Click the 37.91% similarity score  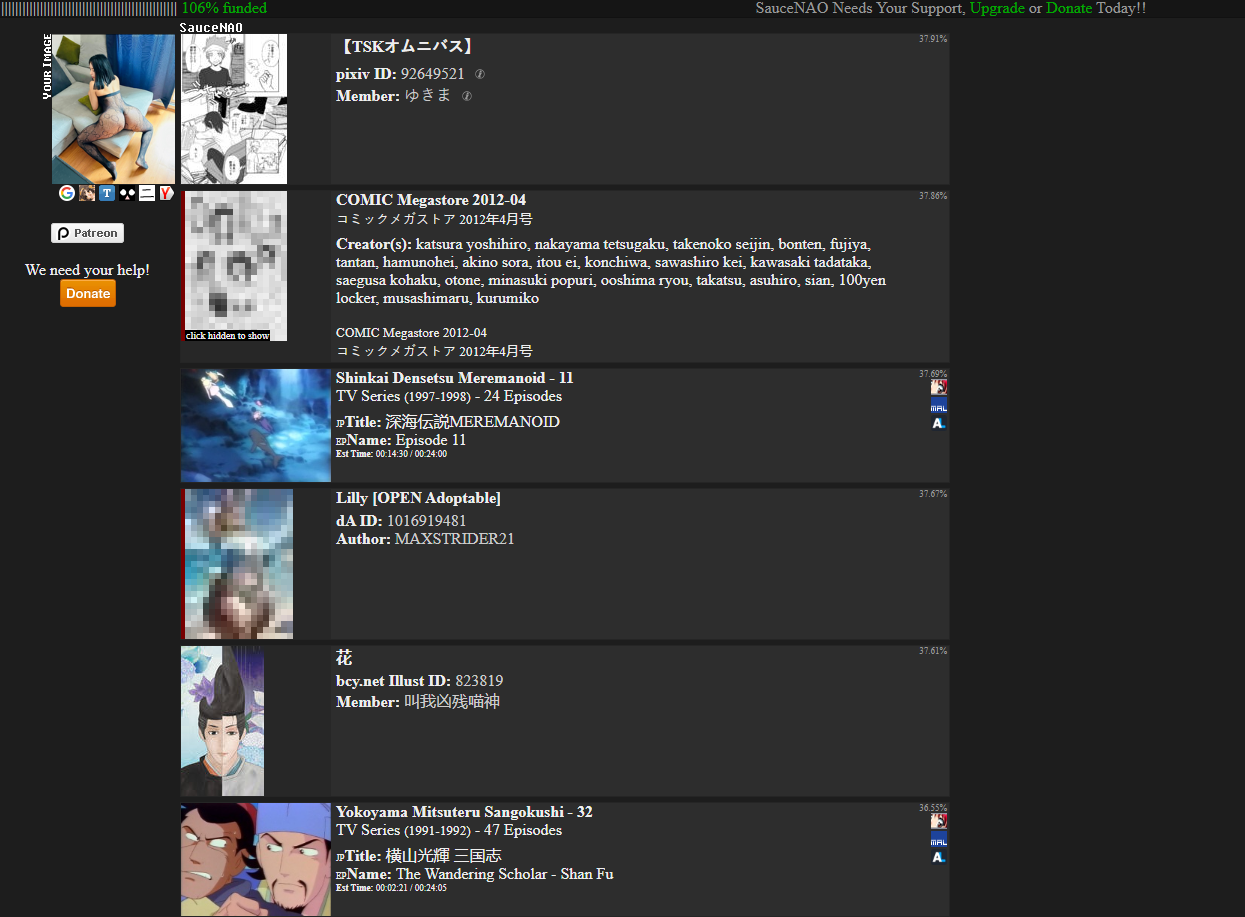933,39
